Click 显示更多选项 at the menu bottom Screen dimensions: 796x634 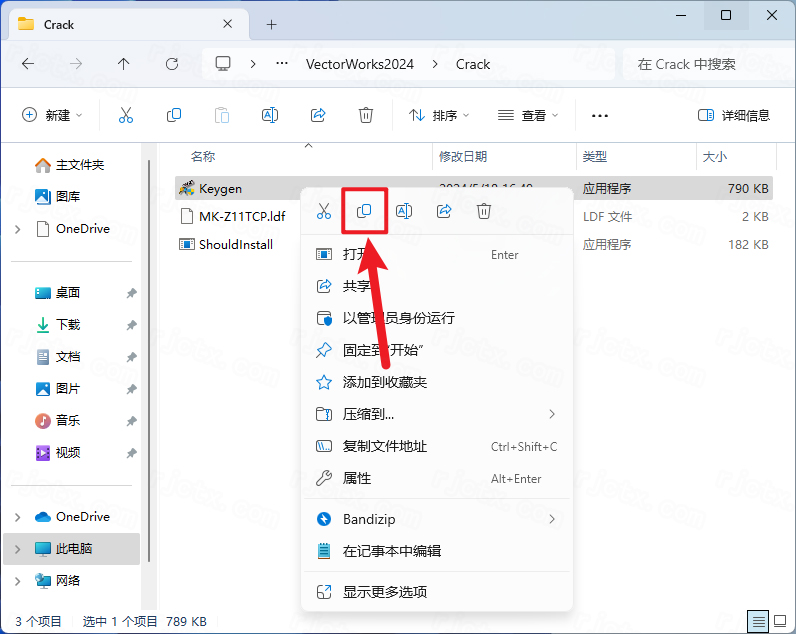[x=385, y=592]
